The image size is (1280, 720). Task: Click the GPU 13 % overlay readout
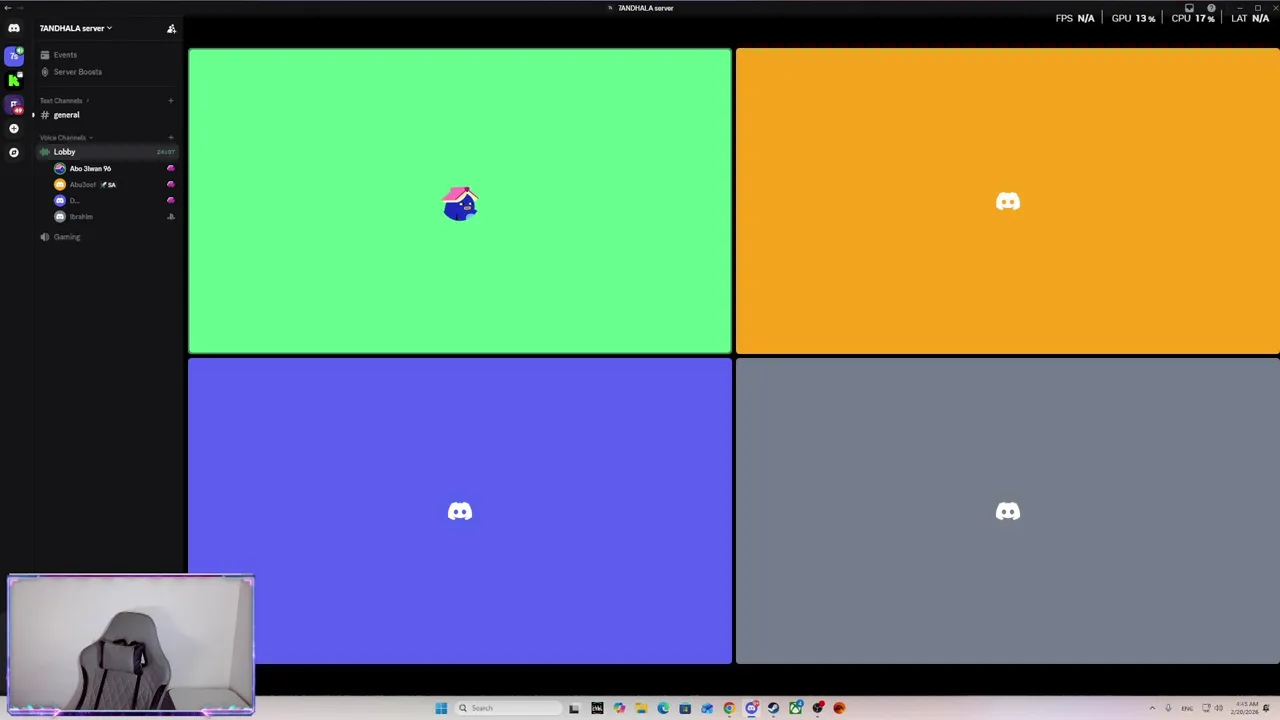[1133, 18]
